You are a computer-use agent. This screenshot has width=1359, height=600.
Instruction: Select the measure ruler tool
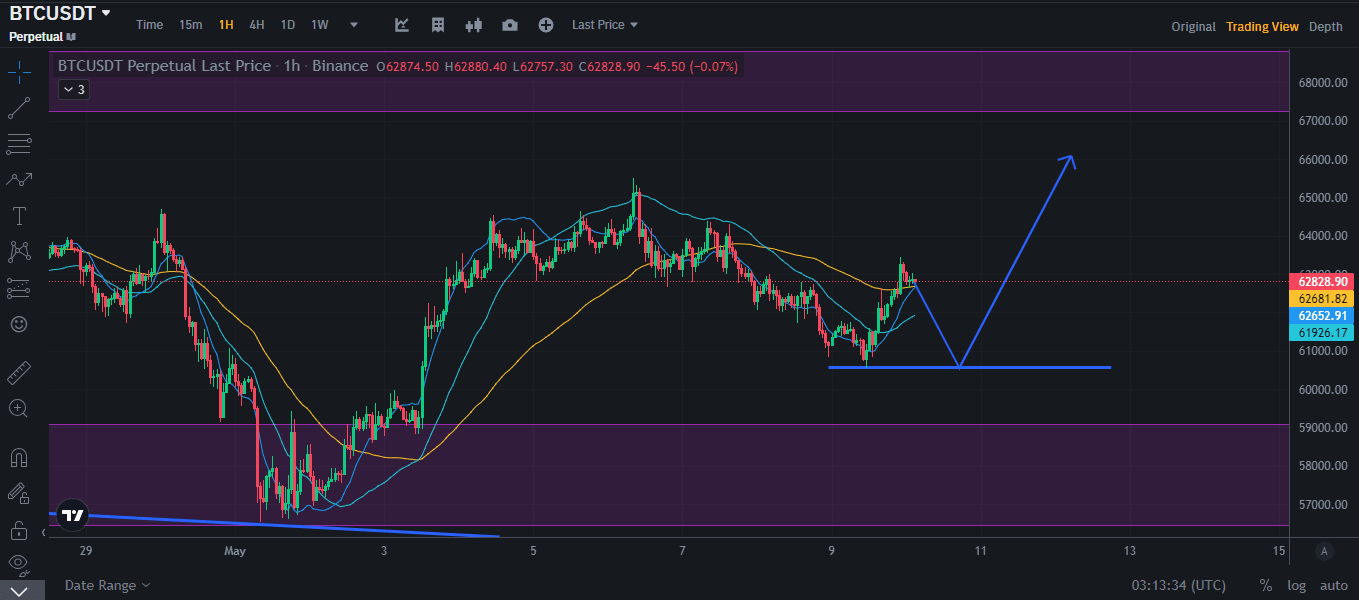tap(18, 372)
